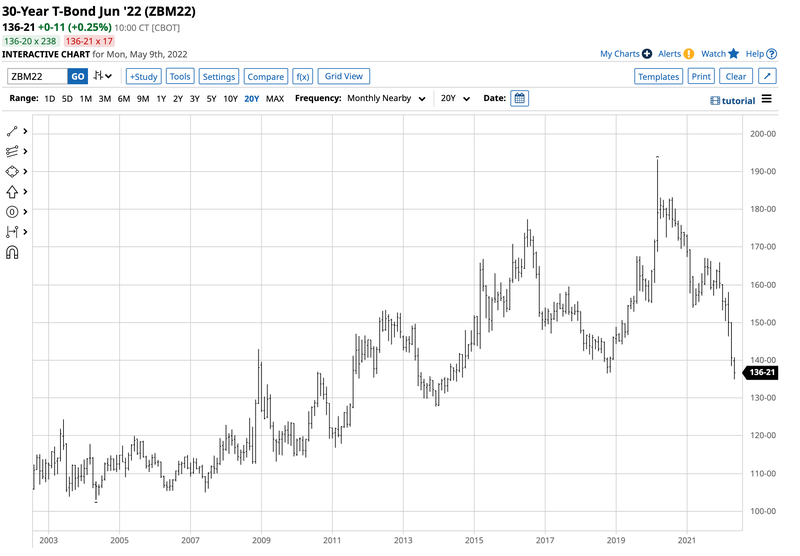800x556 pixels.
Task: Select the 9M range
Action: click(143, 98)
